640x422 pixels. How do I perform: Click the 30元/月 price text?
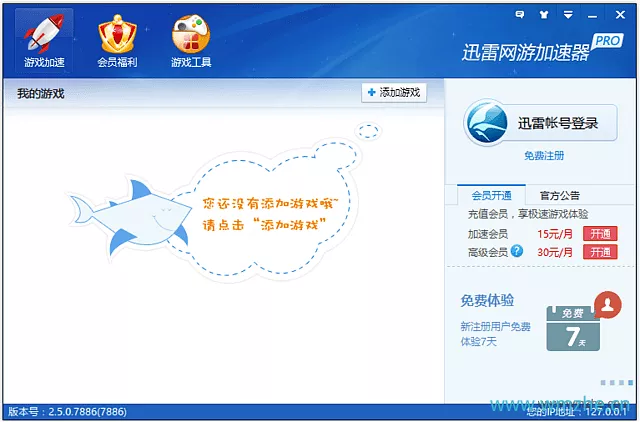(x=555, y=252)
